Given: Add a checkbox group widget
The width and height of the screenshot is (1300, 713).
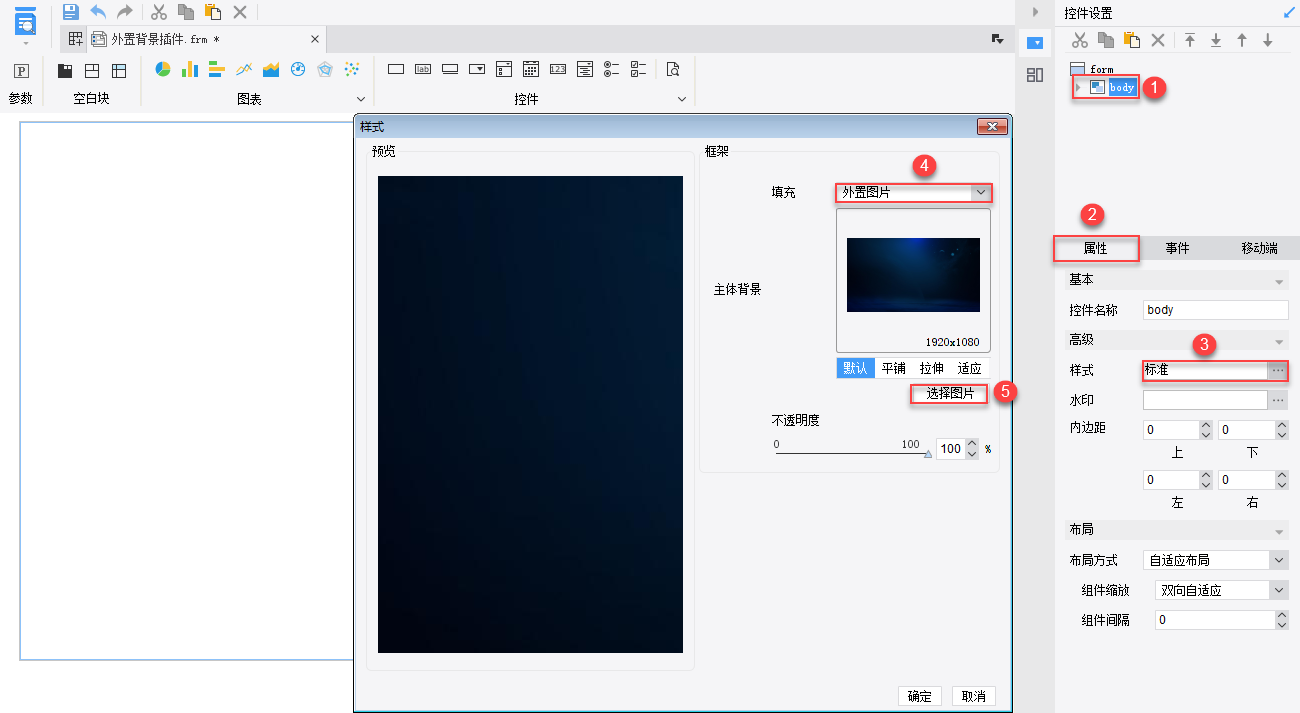Looking at the screenshot, I should coord(639,69).
